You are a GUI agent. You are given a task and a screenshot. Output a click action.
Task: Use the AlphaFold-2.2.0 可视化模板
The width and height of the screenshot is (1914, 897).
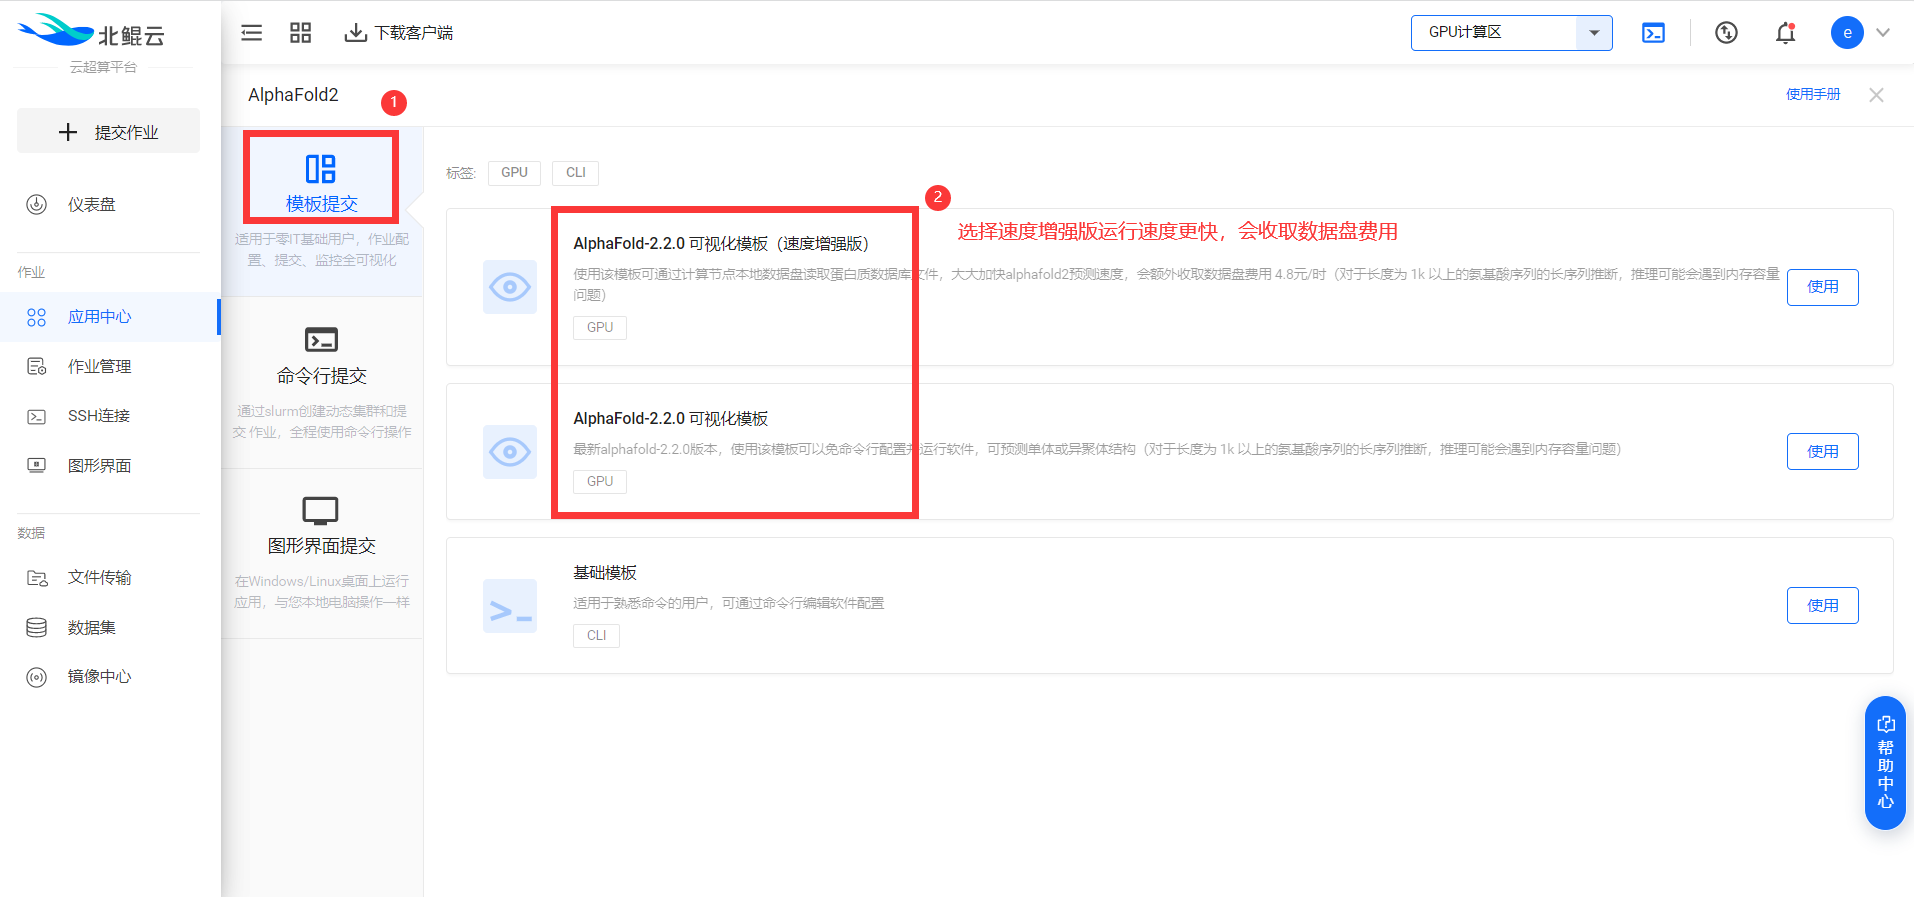[1822, 451]
